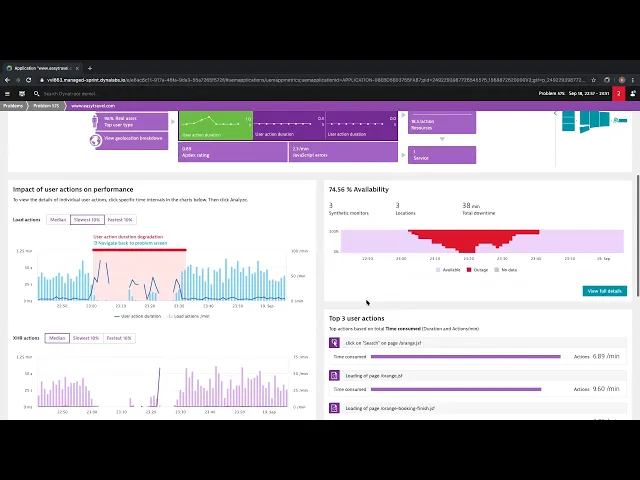The width and height of the screenshot is (640, 480).
Task: Click 'Loading of page /orange.jsf' action
Action: [374, 376]
